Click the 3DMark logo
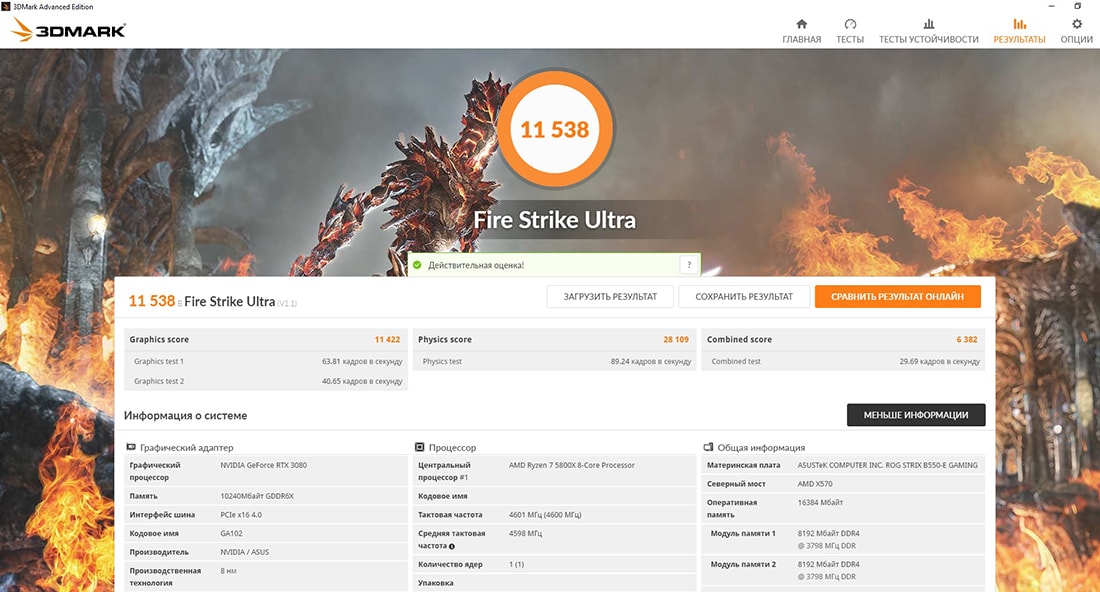This screenshot has height=592, width=1100. tap(69, 30)
